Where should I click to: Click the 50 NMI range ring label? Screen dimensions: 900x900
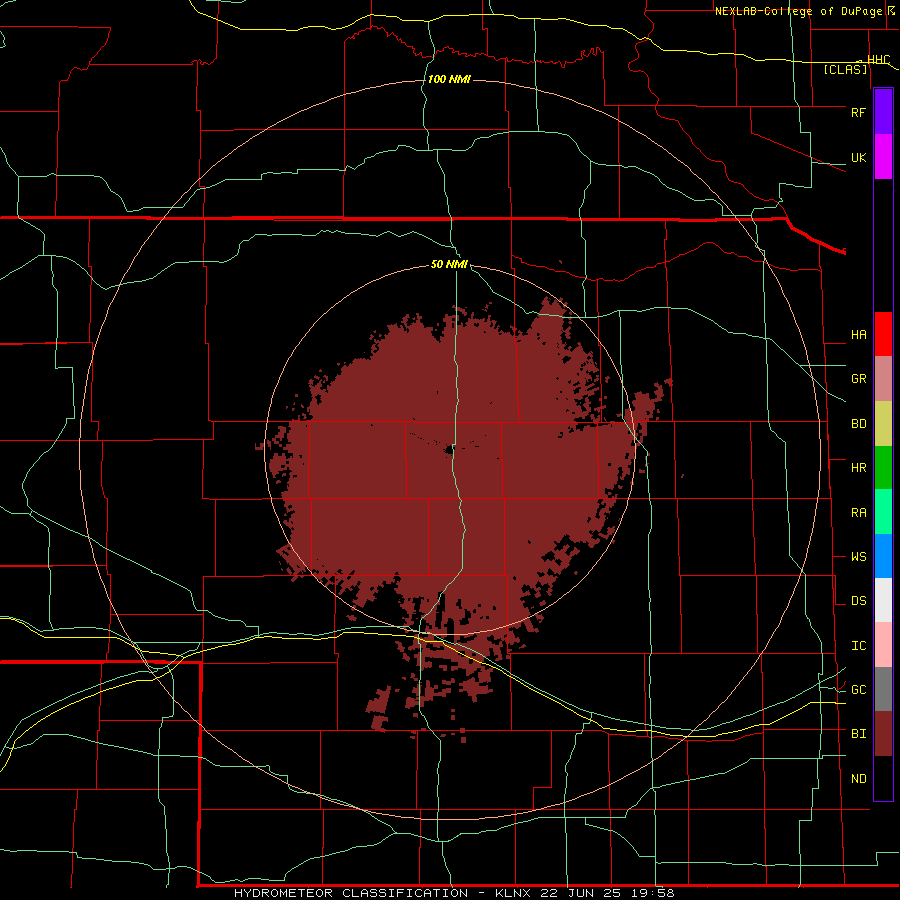449,265
